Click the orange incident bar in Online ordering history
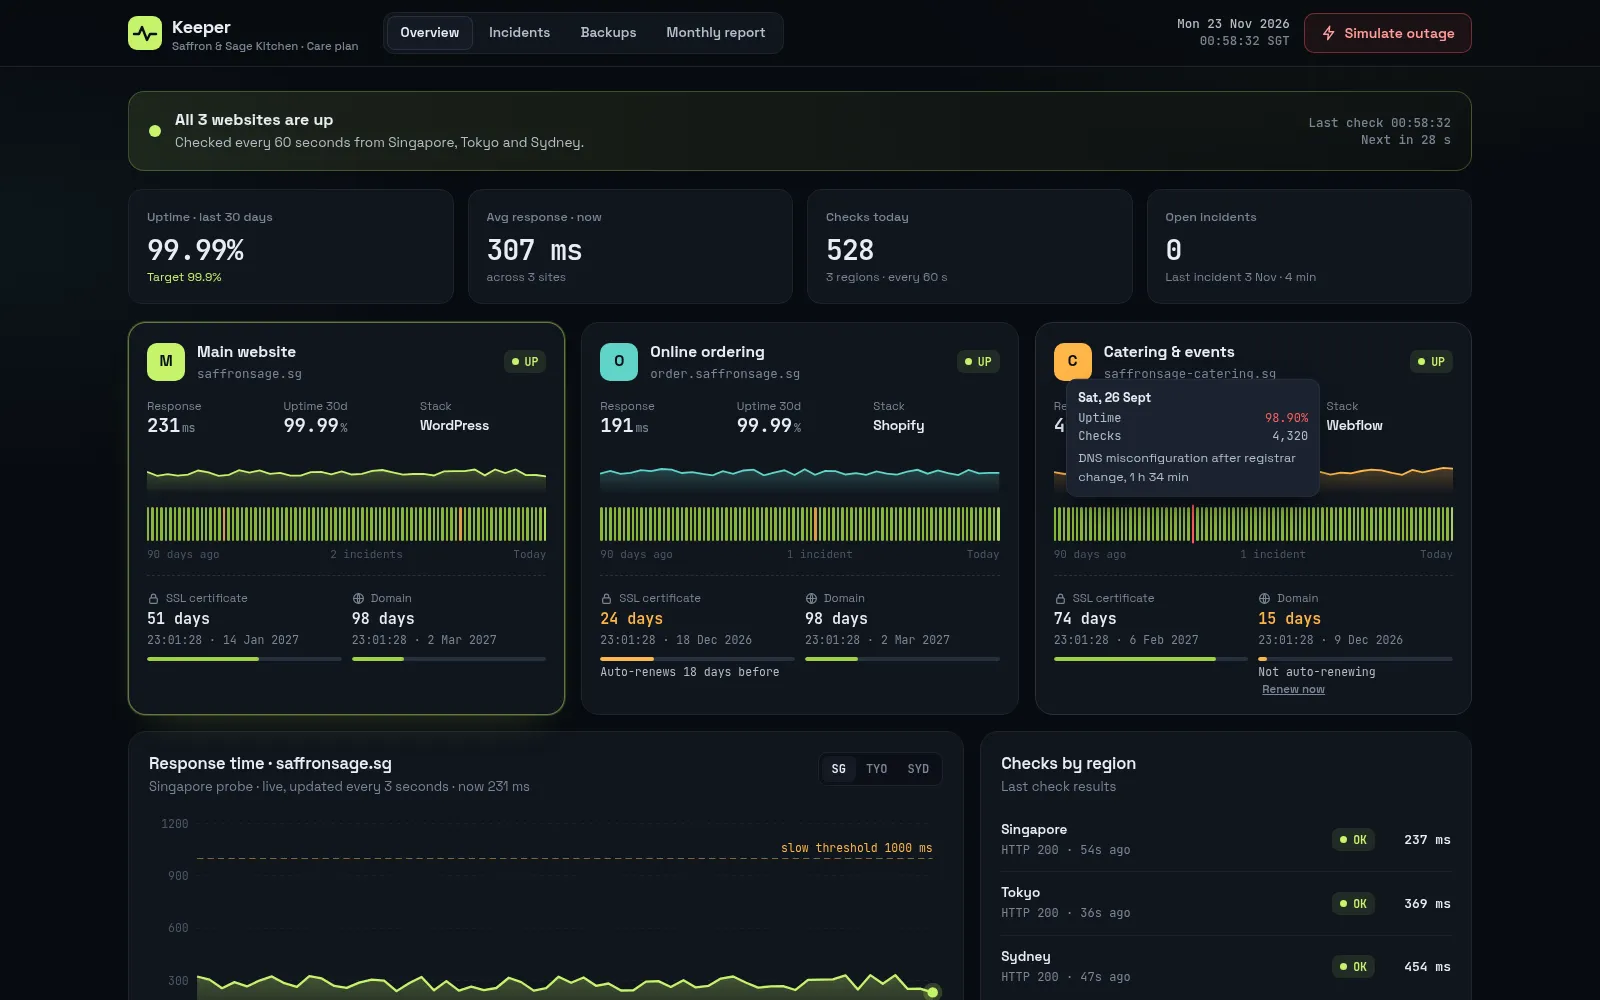1600x1000 pixels. (x=816, y=524)
